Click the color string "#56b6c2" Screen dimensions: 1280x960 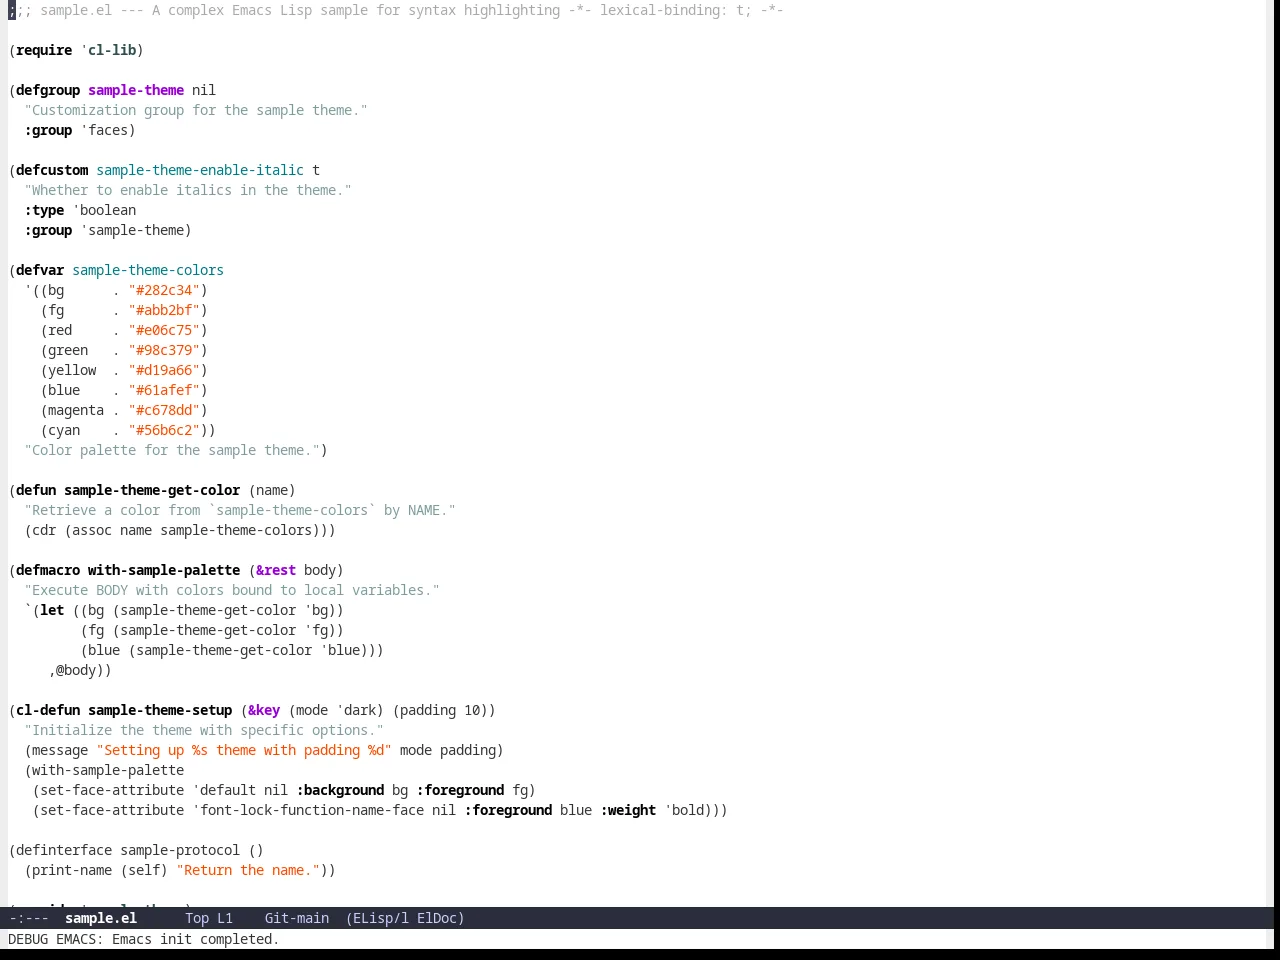coord(164,430)
